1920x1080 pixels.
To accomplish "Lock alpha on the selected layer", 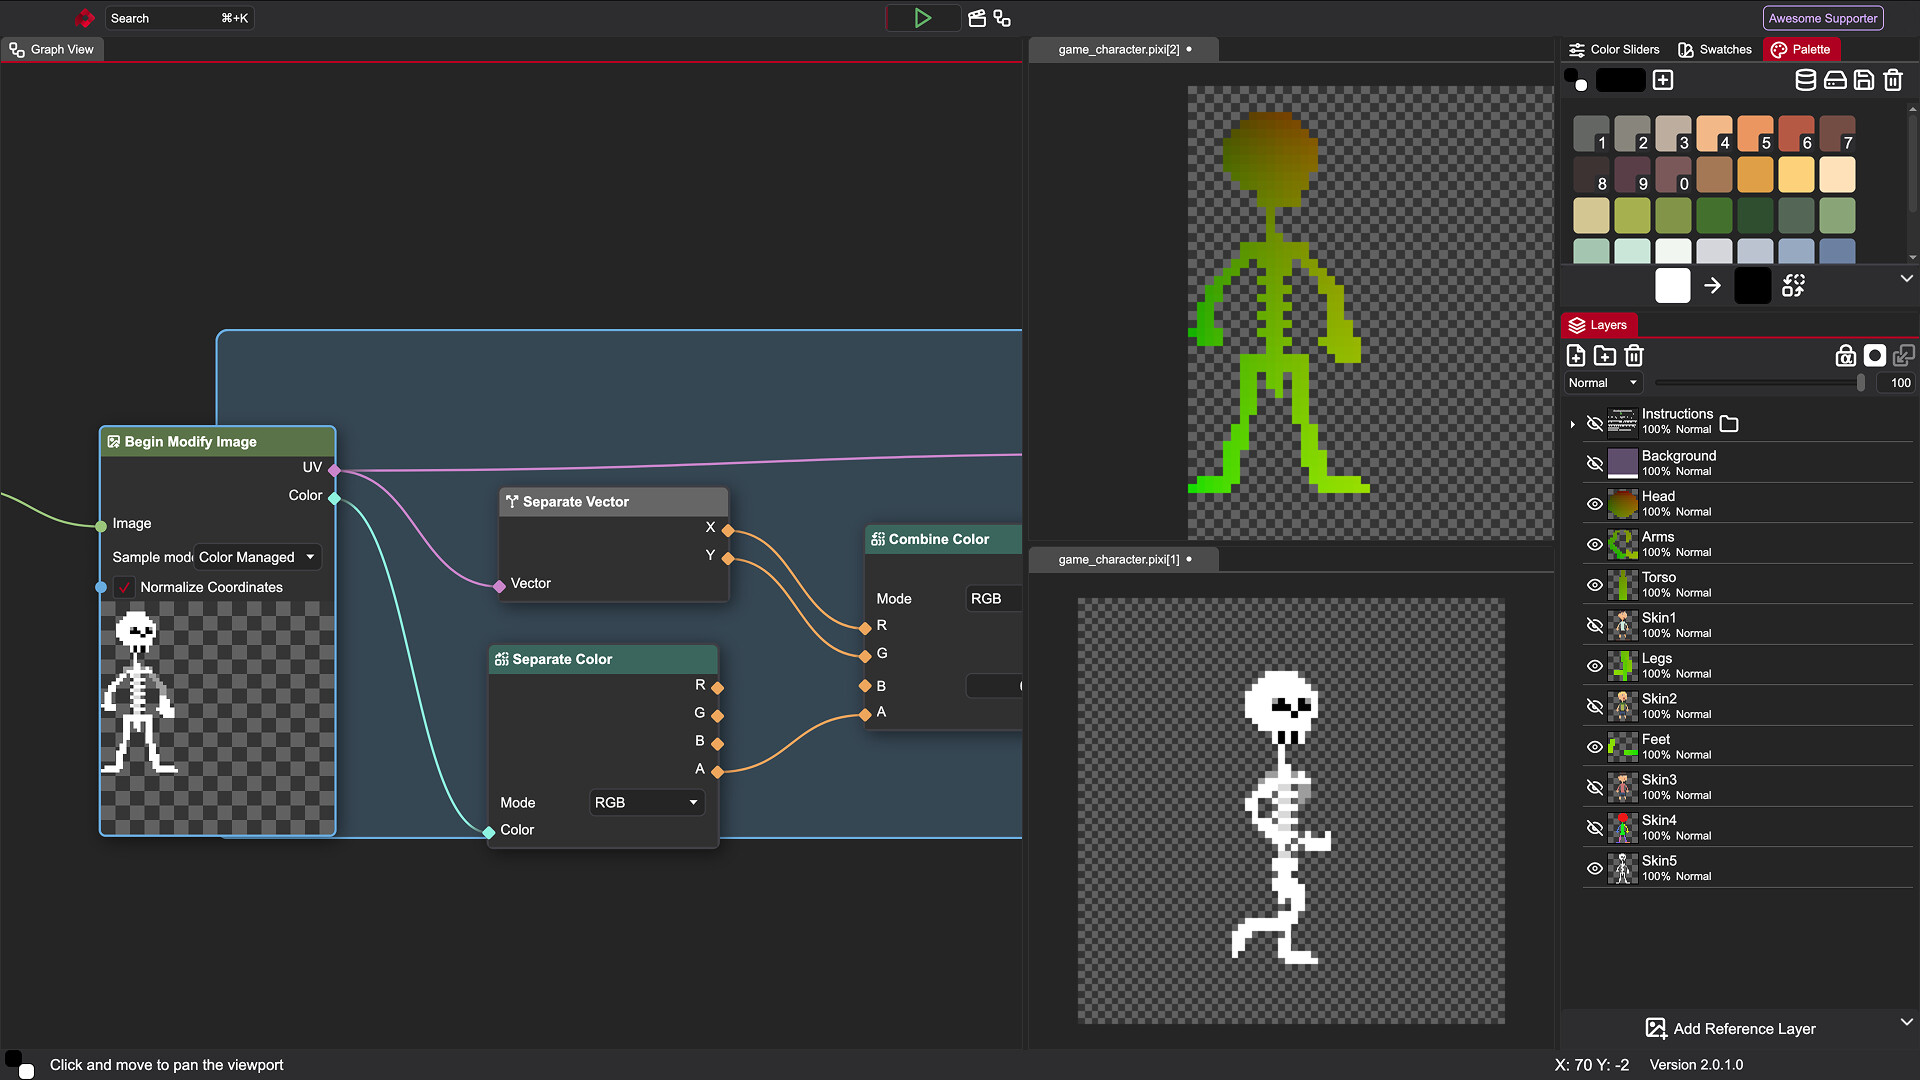I will point(1845,355).
